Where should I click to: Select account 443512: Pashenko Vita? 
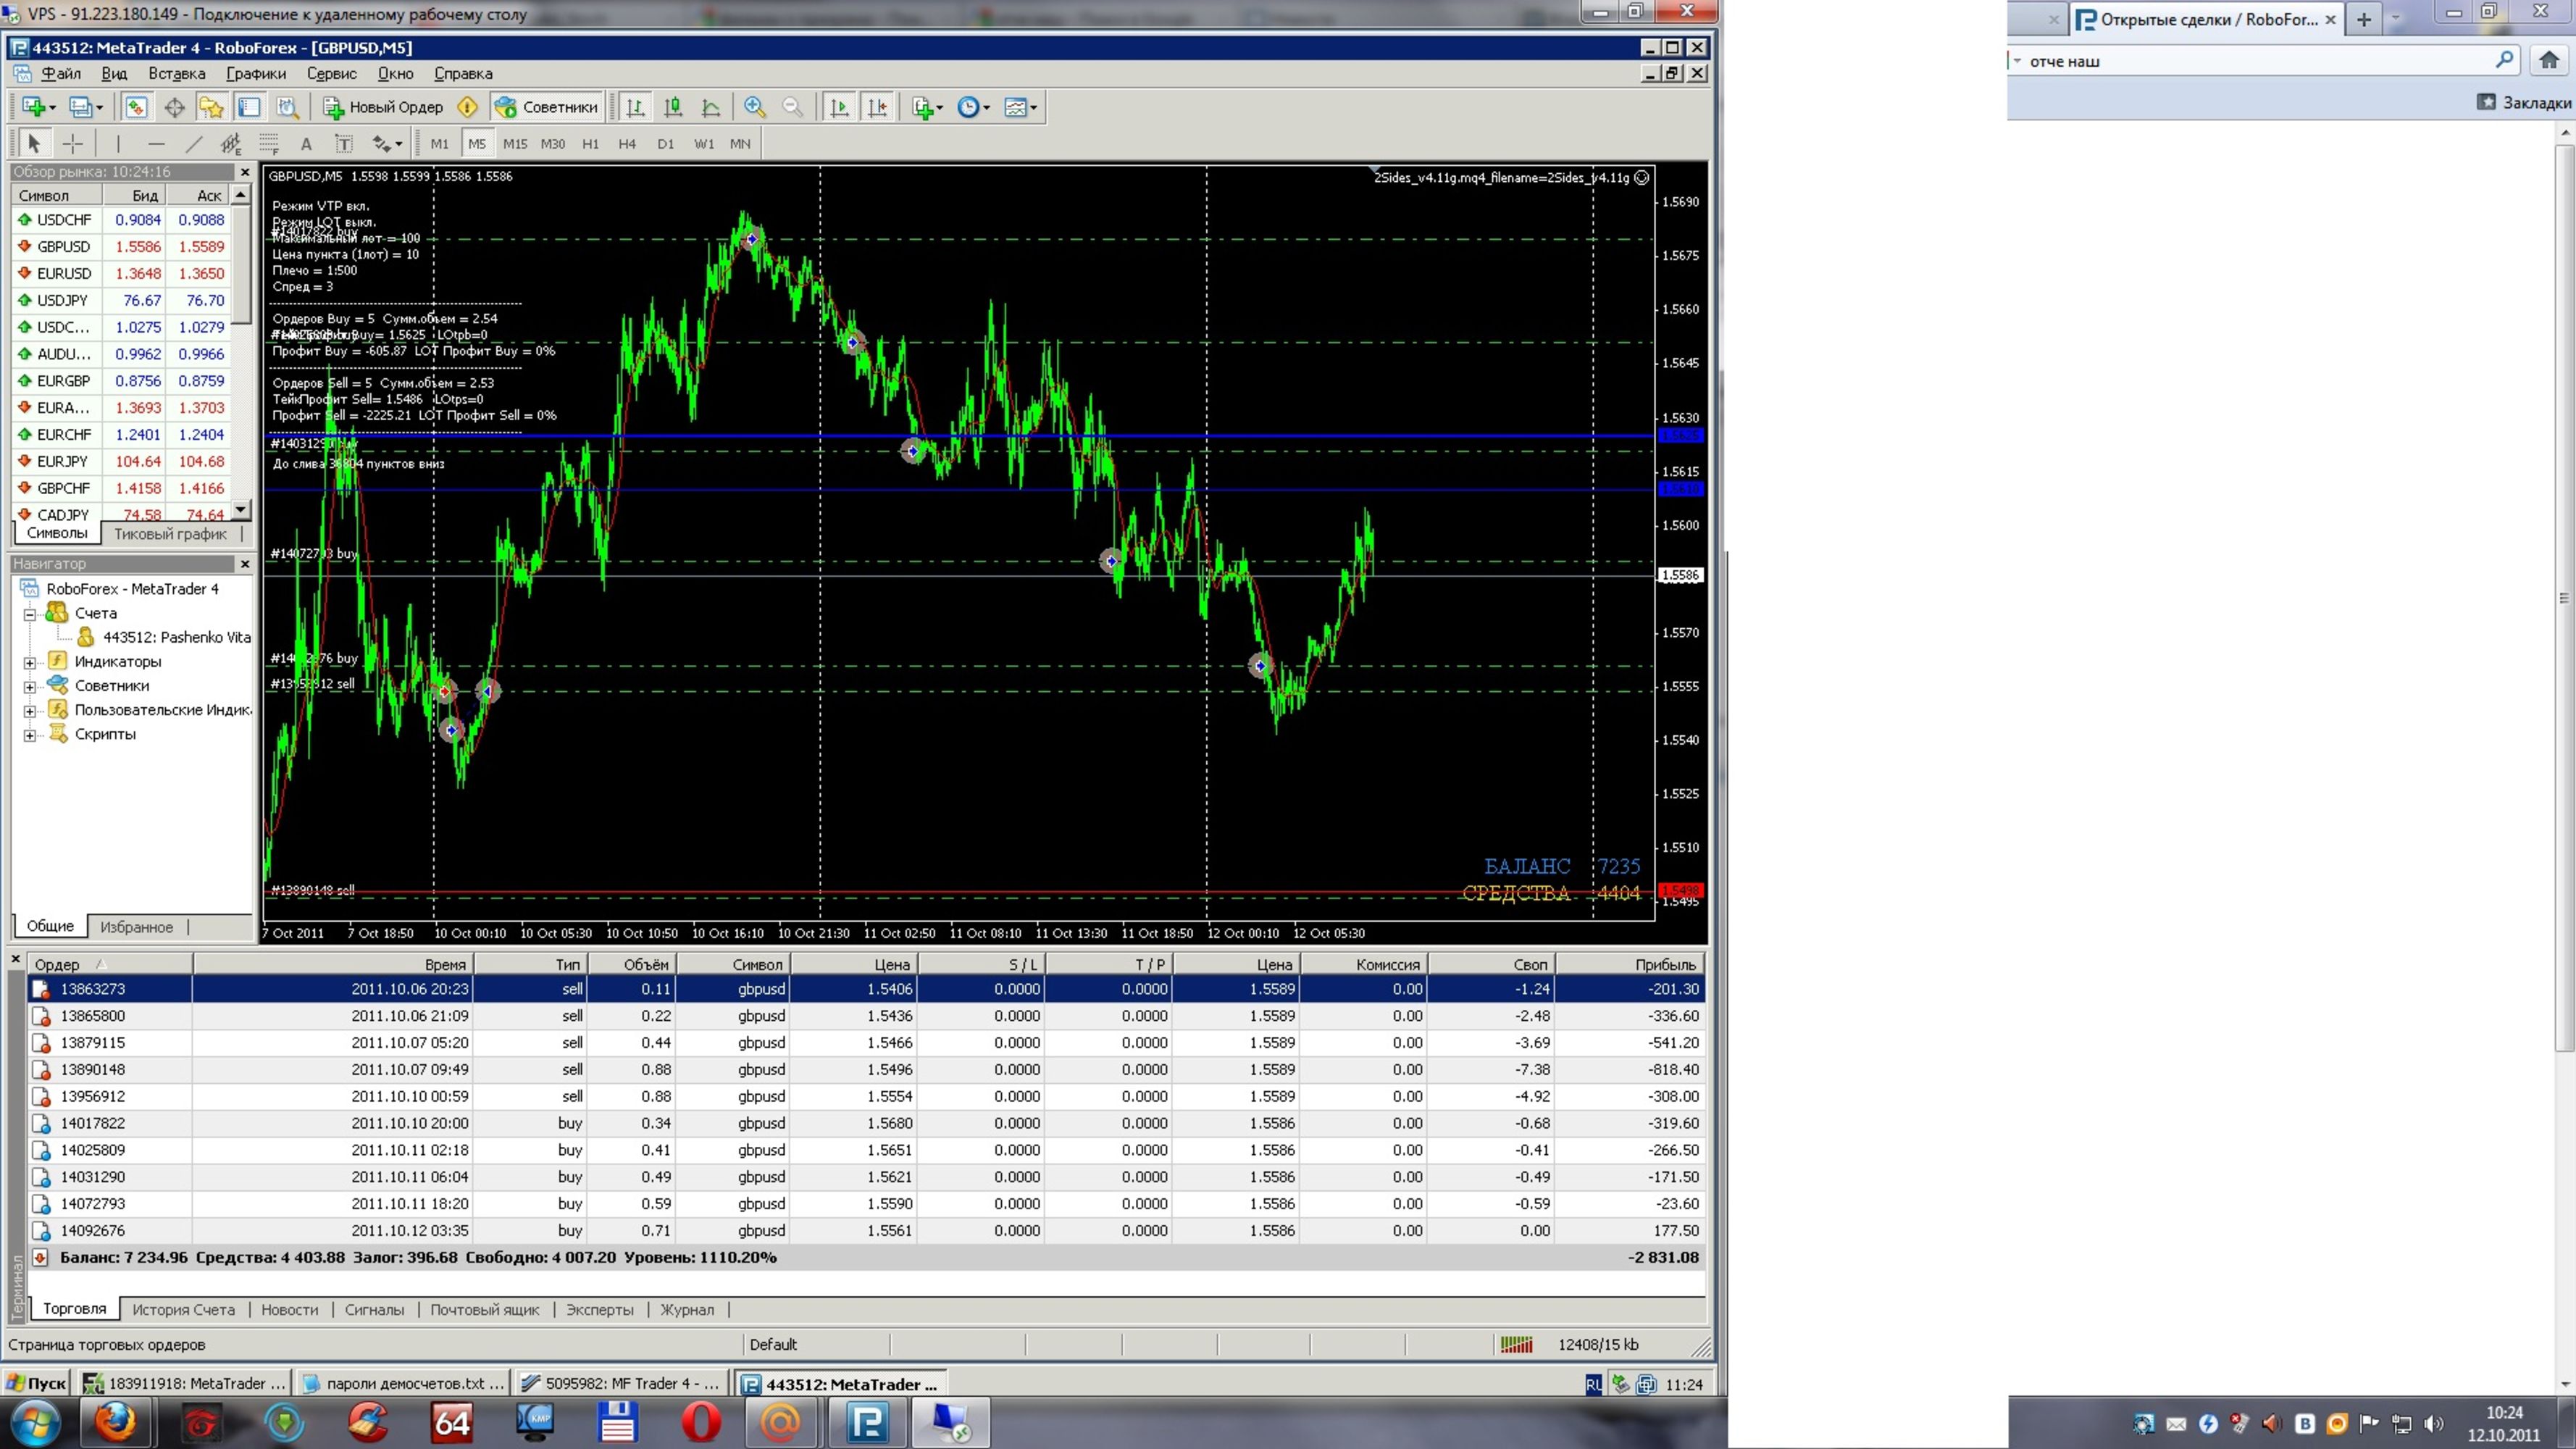[165, 637]
